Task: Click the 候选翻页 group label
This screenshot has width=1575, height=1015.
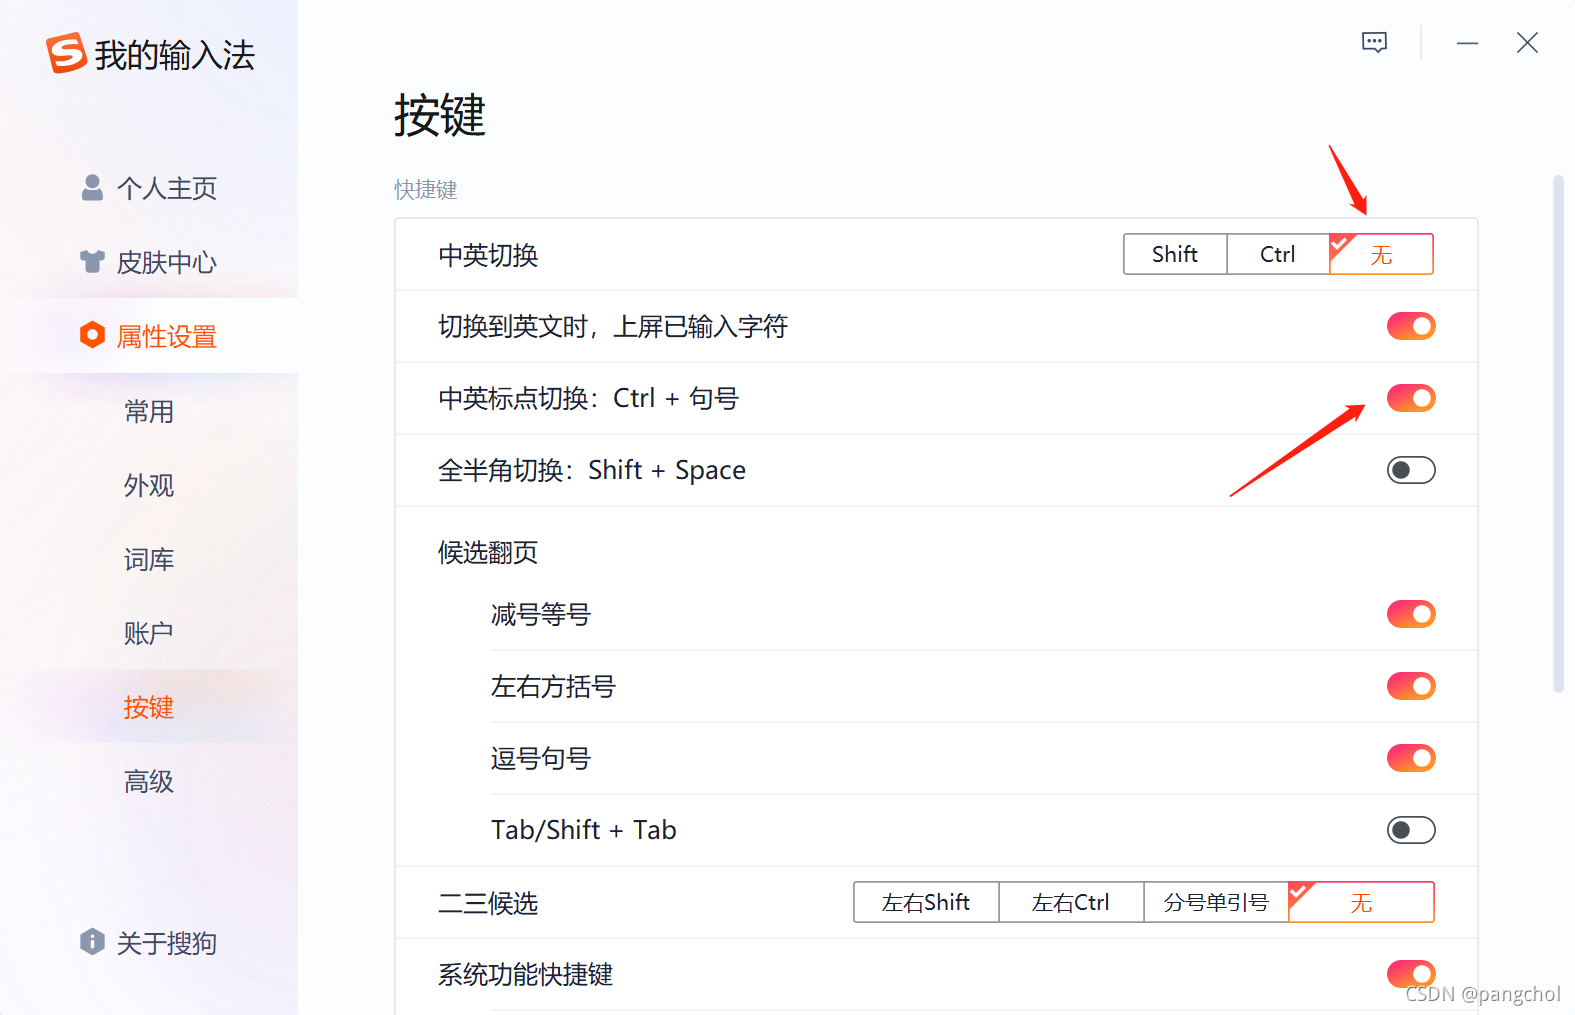Action: pyautogui.click(x=488, y=552)
